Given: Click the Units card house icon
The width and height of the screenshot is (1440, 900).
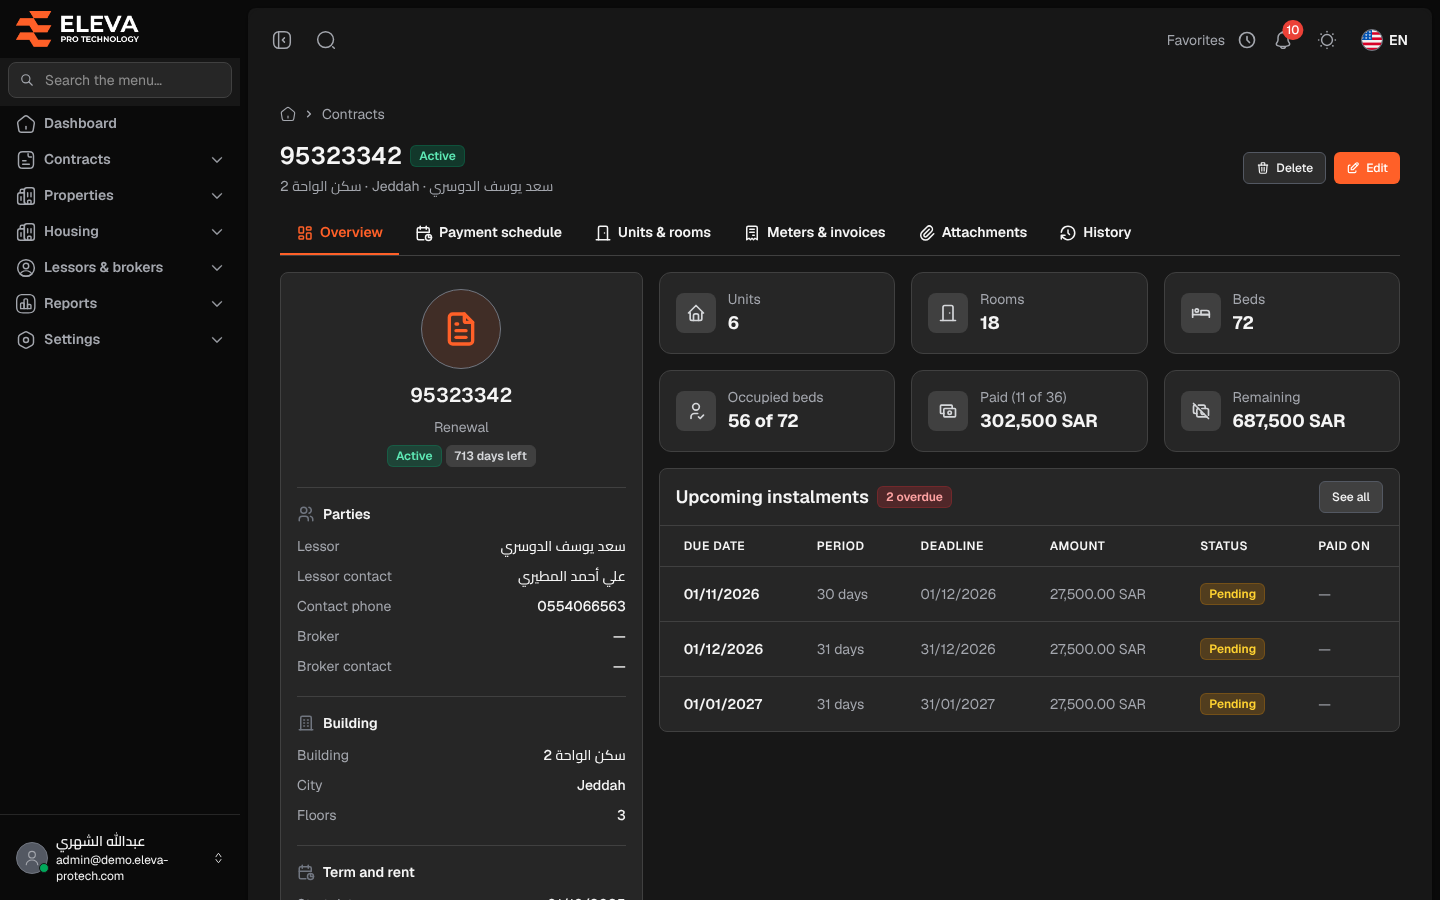Looking at the screenshot, I should [696, 313].
